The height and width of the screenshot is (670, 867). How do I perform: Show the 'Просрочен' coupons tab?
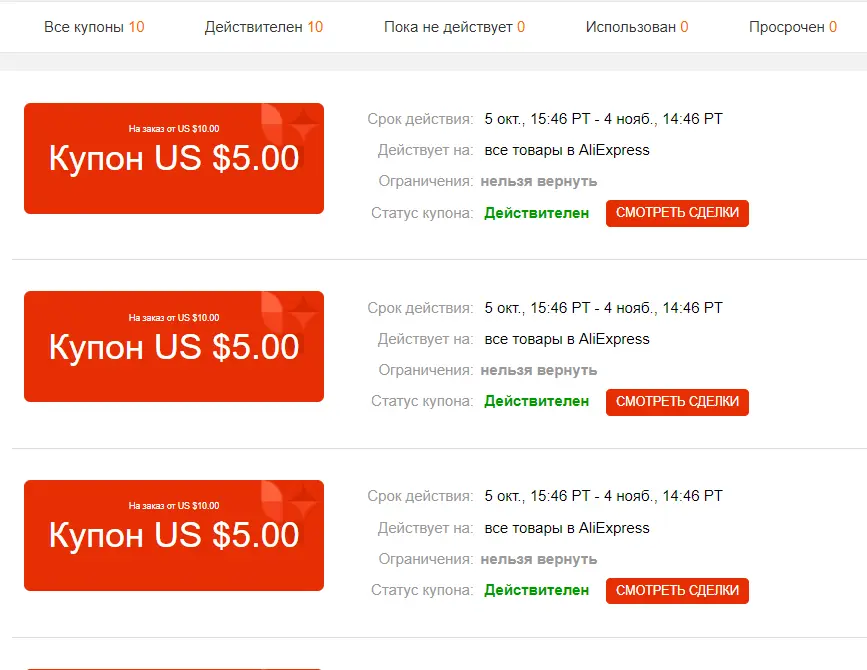792,27
